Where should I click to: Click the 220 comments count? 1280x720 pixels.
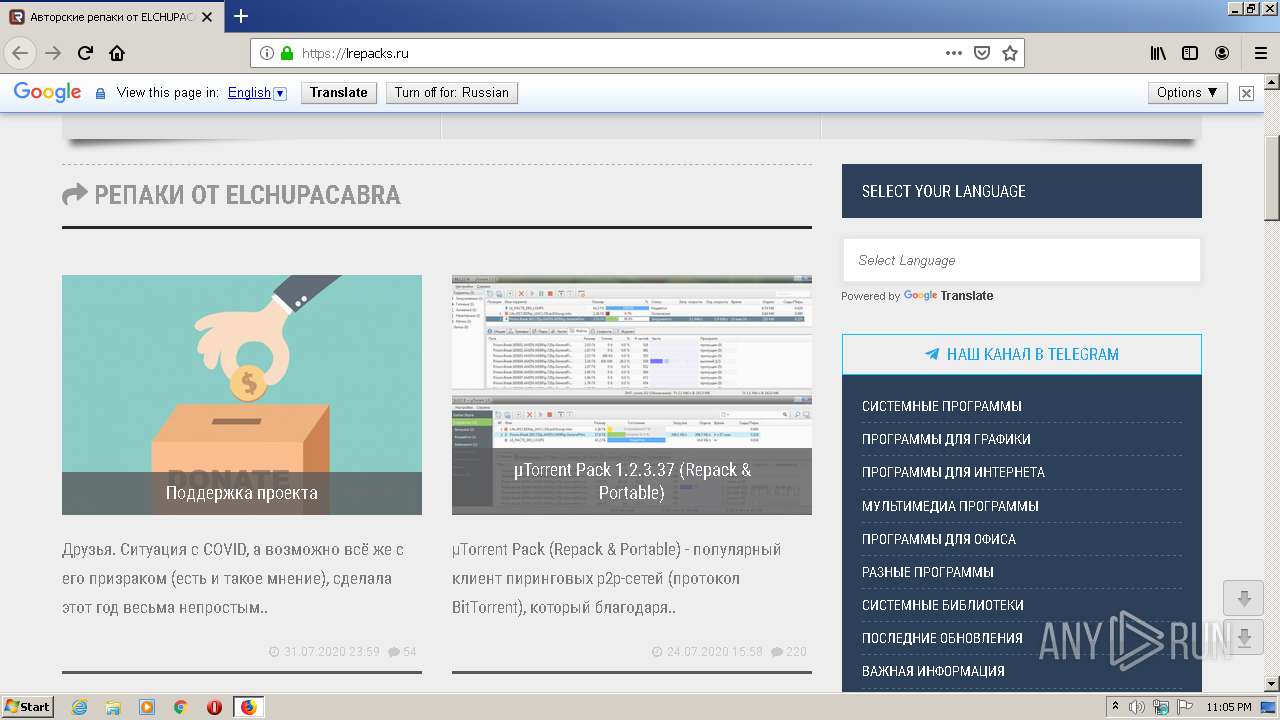(788, 651)
